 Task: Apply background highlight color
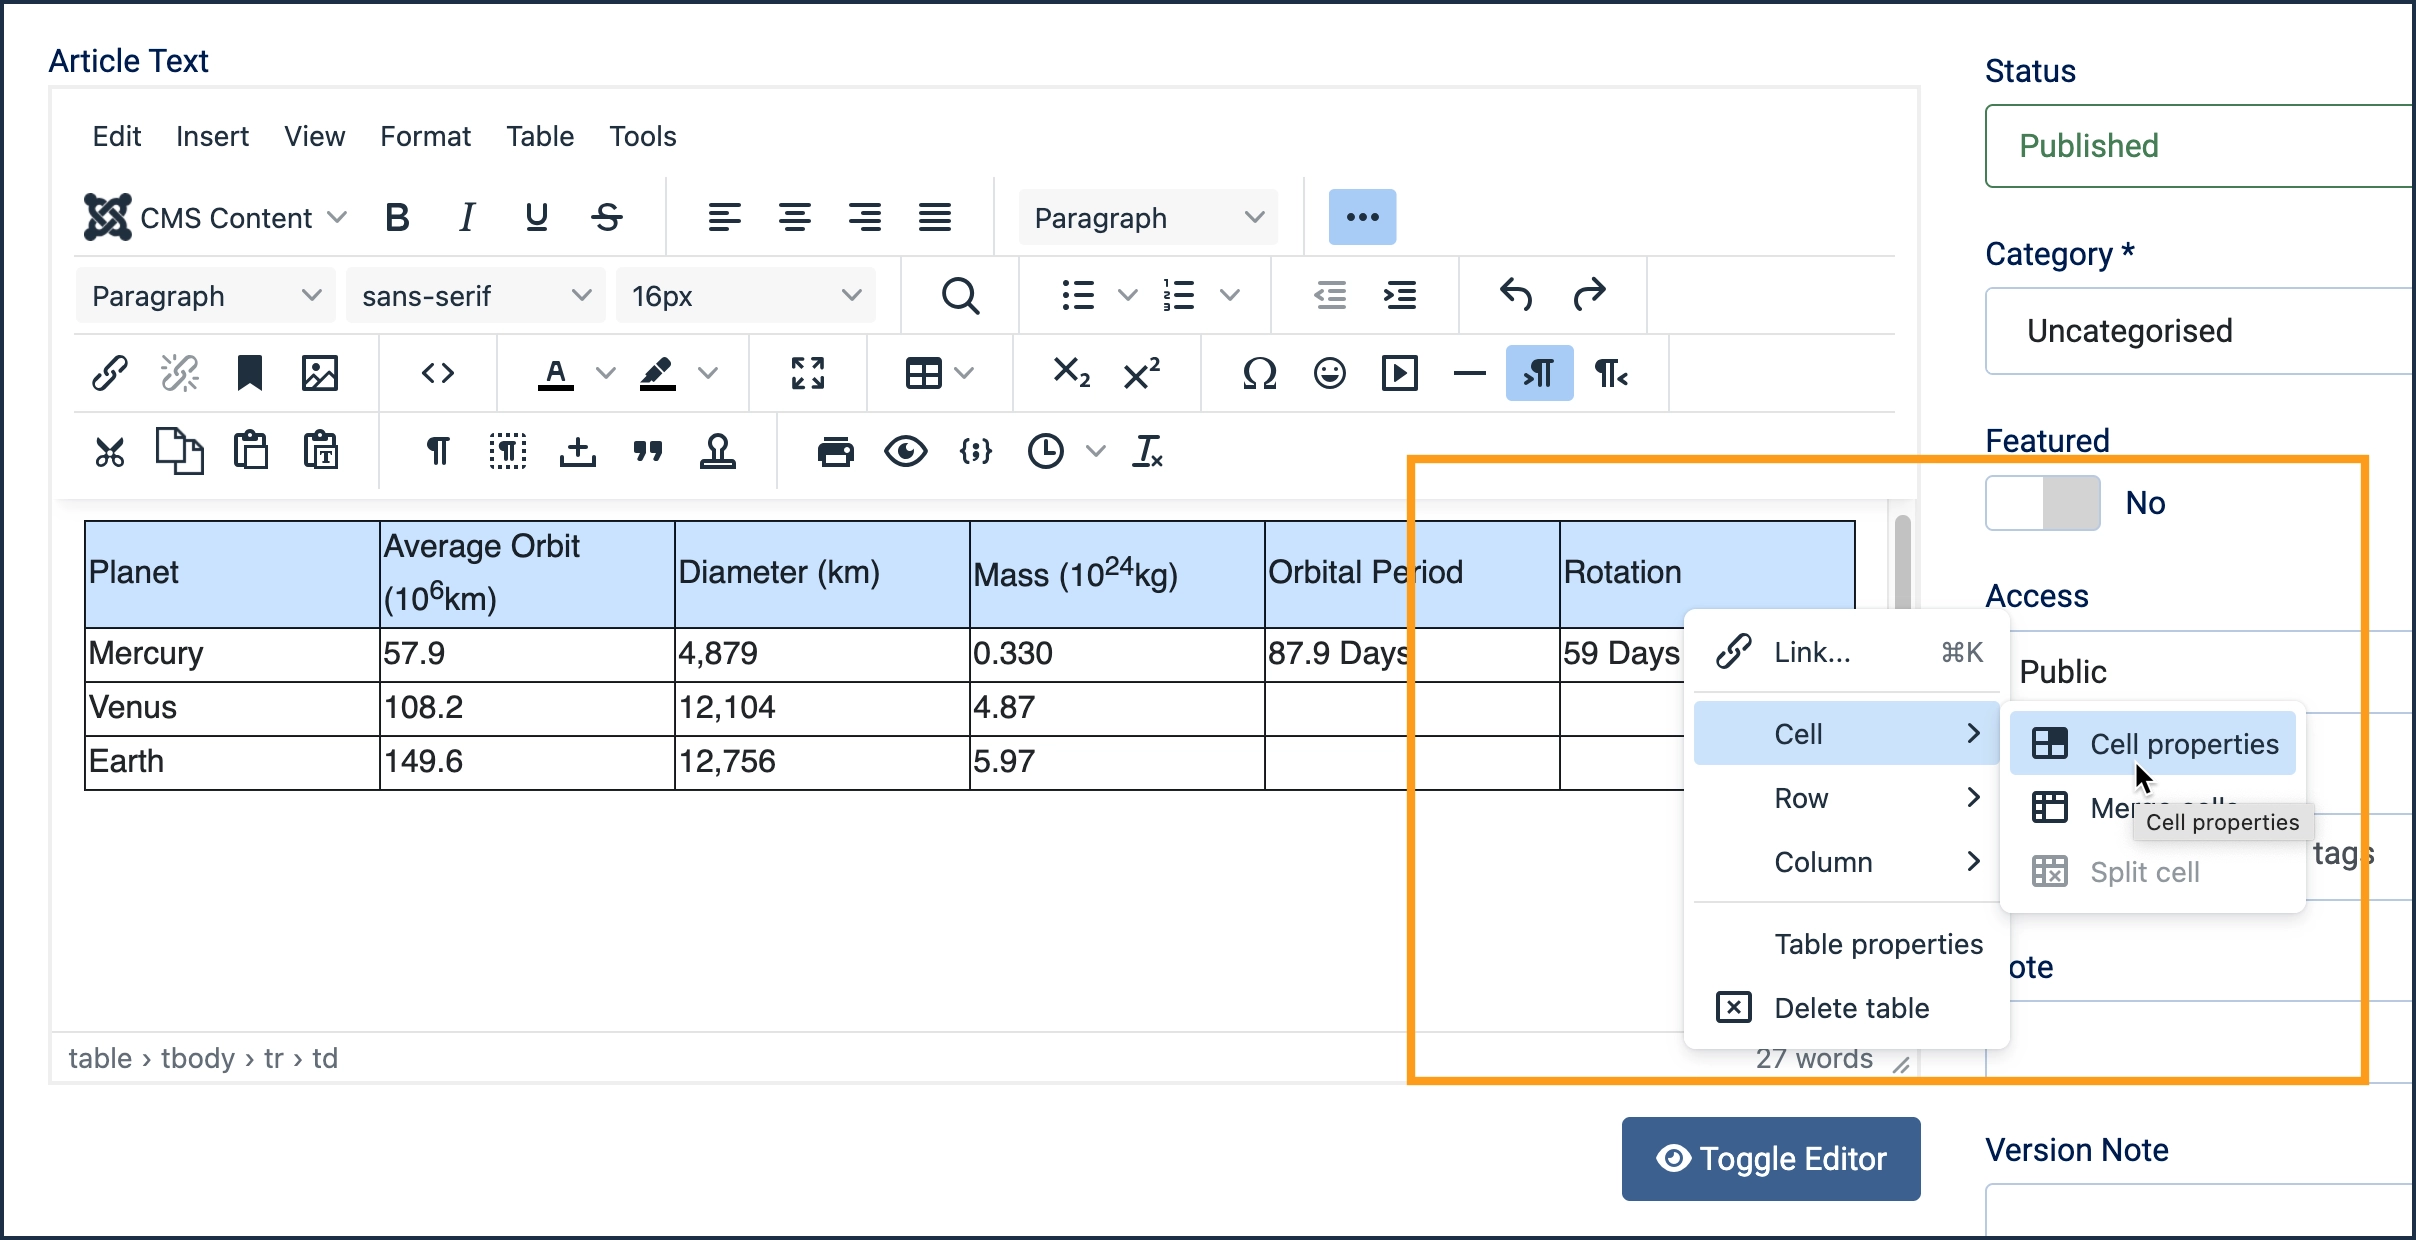pos(658,373)
